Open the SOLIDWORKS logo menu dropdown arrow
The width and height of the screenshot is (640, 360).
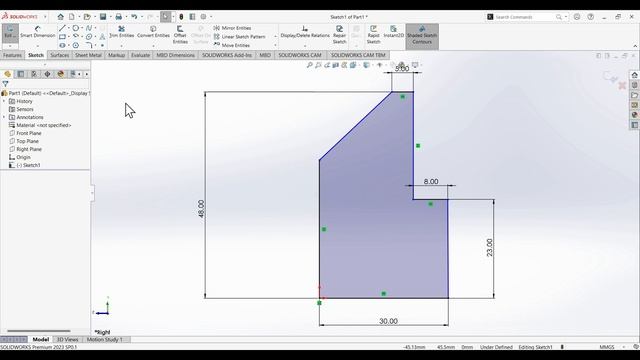pyautogui.click(x=45, y=17)
